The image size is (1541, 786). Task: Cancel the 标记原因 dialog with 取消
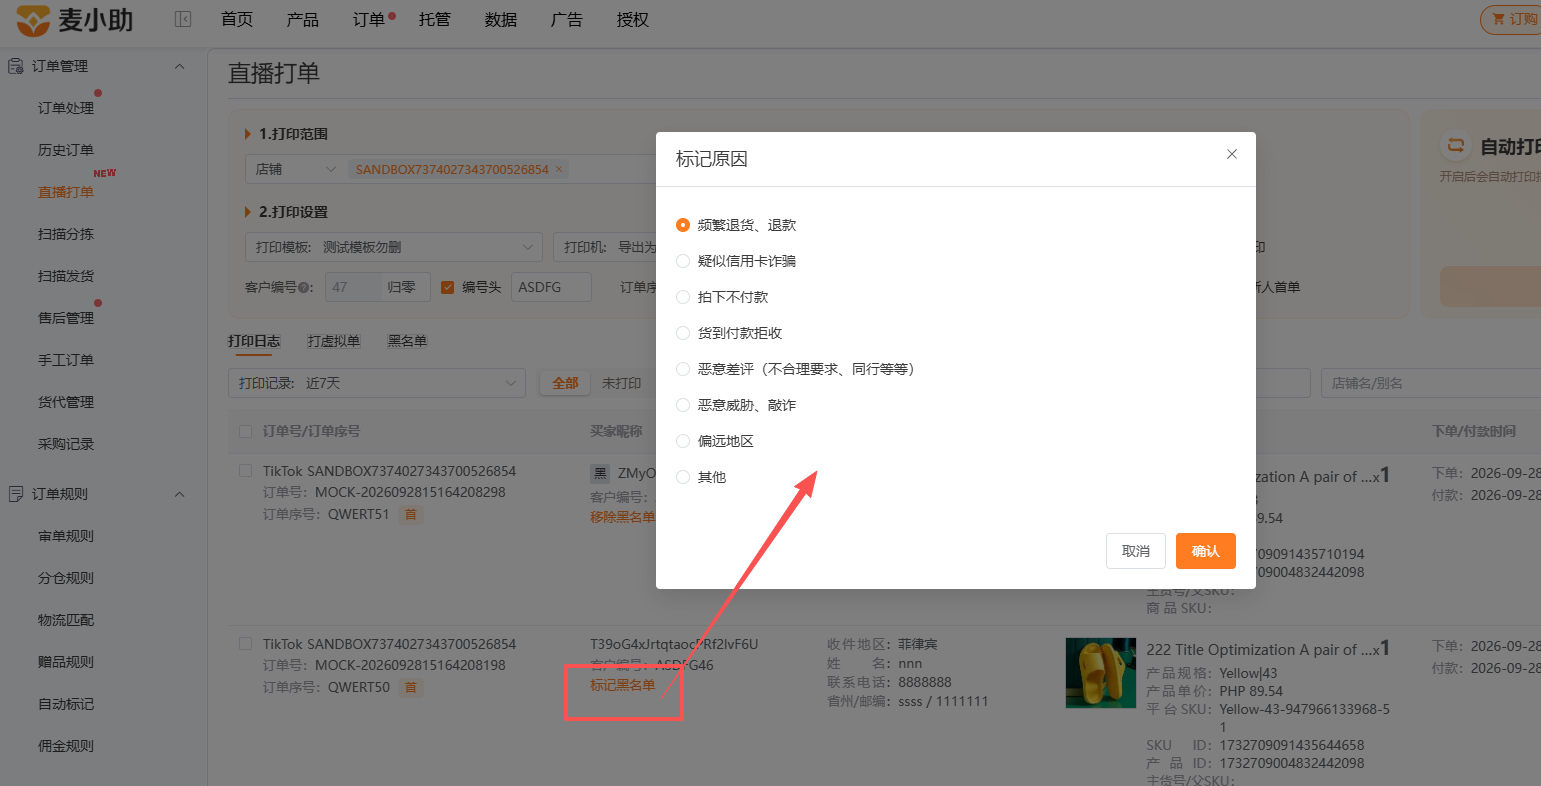[x=1136, y=551]
